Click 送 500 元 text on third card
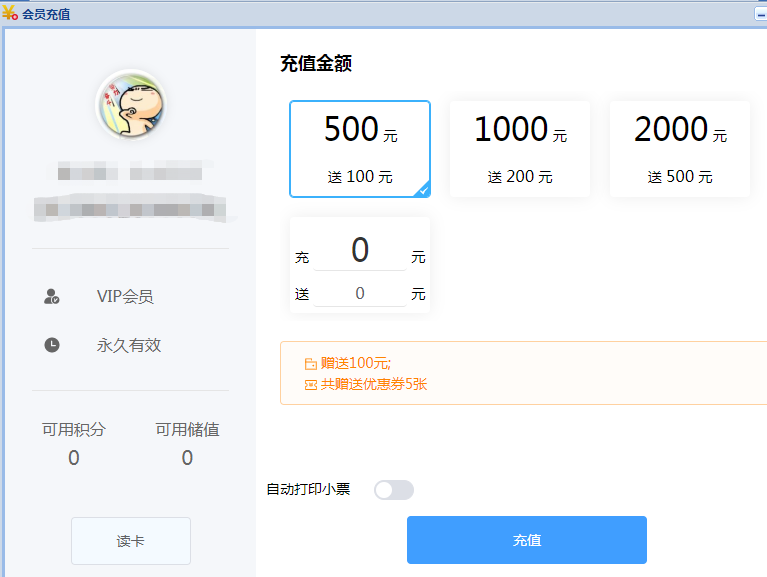This screenshot has width=767, height=577. 680,177
